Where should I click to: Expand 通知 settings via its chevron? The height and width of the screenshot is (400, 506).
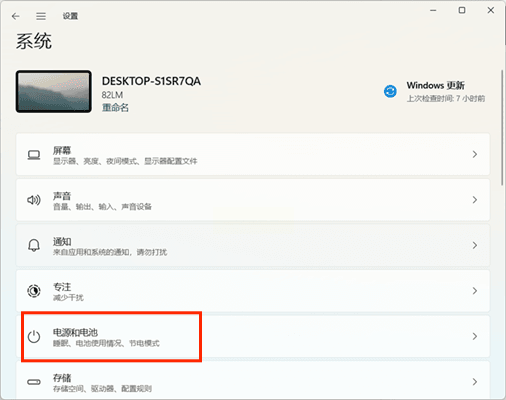(475, 245)
